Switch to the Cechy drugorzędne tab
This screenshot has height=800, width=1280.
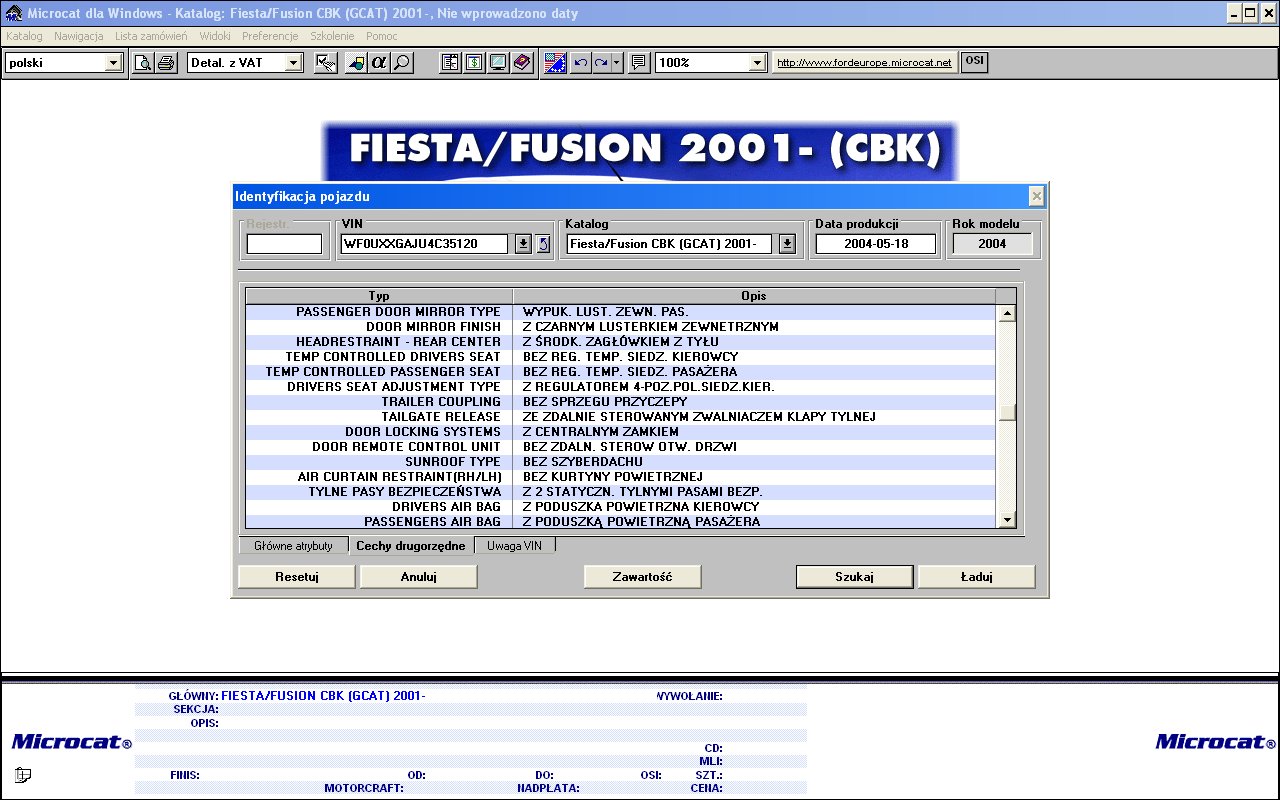tap(411, 545)
